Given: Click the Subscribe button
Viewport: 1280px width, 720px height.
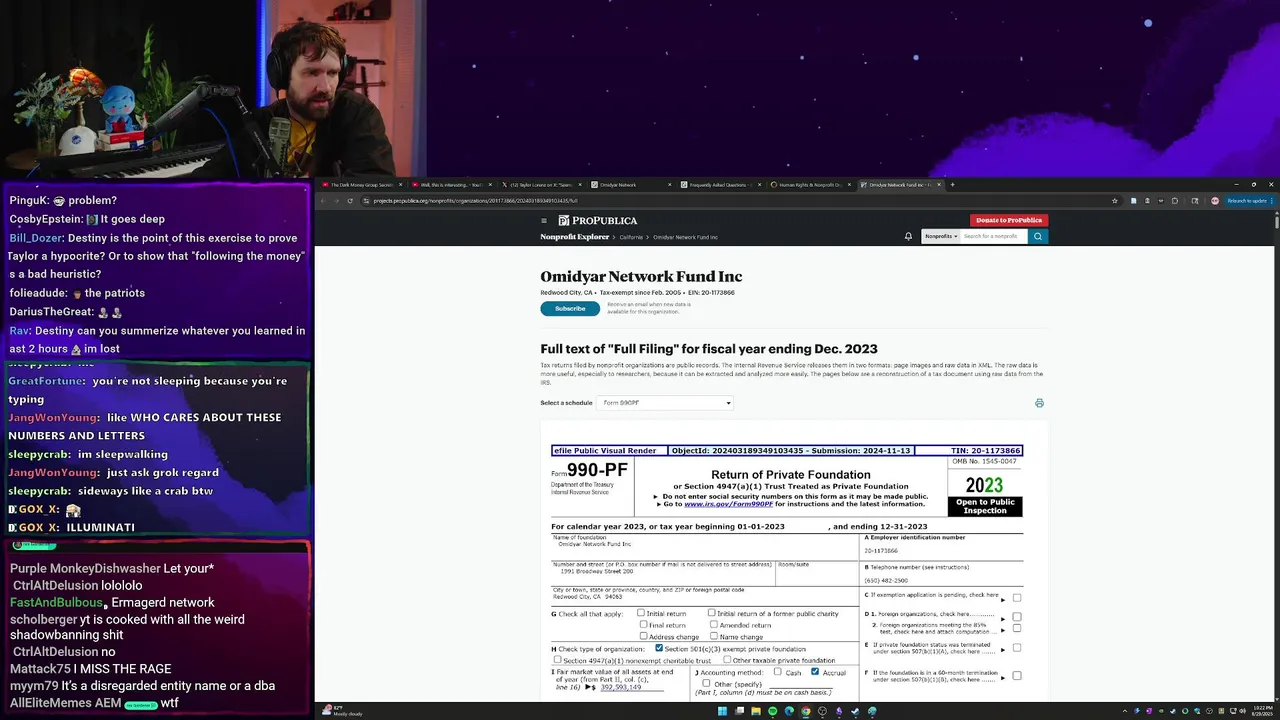Looking at the screenshot, I should click(x=570, y=308).
